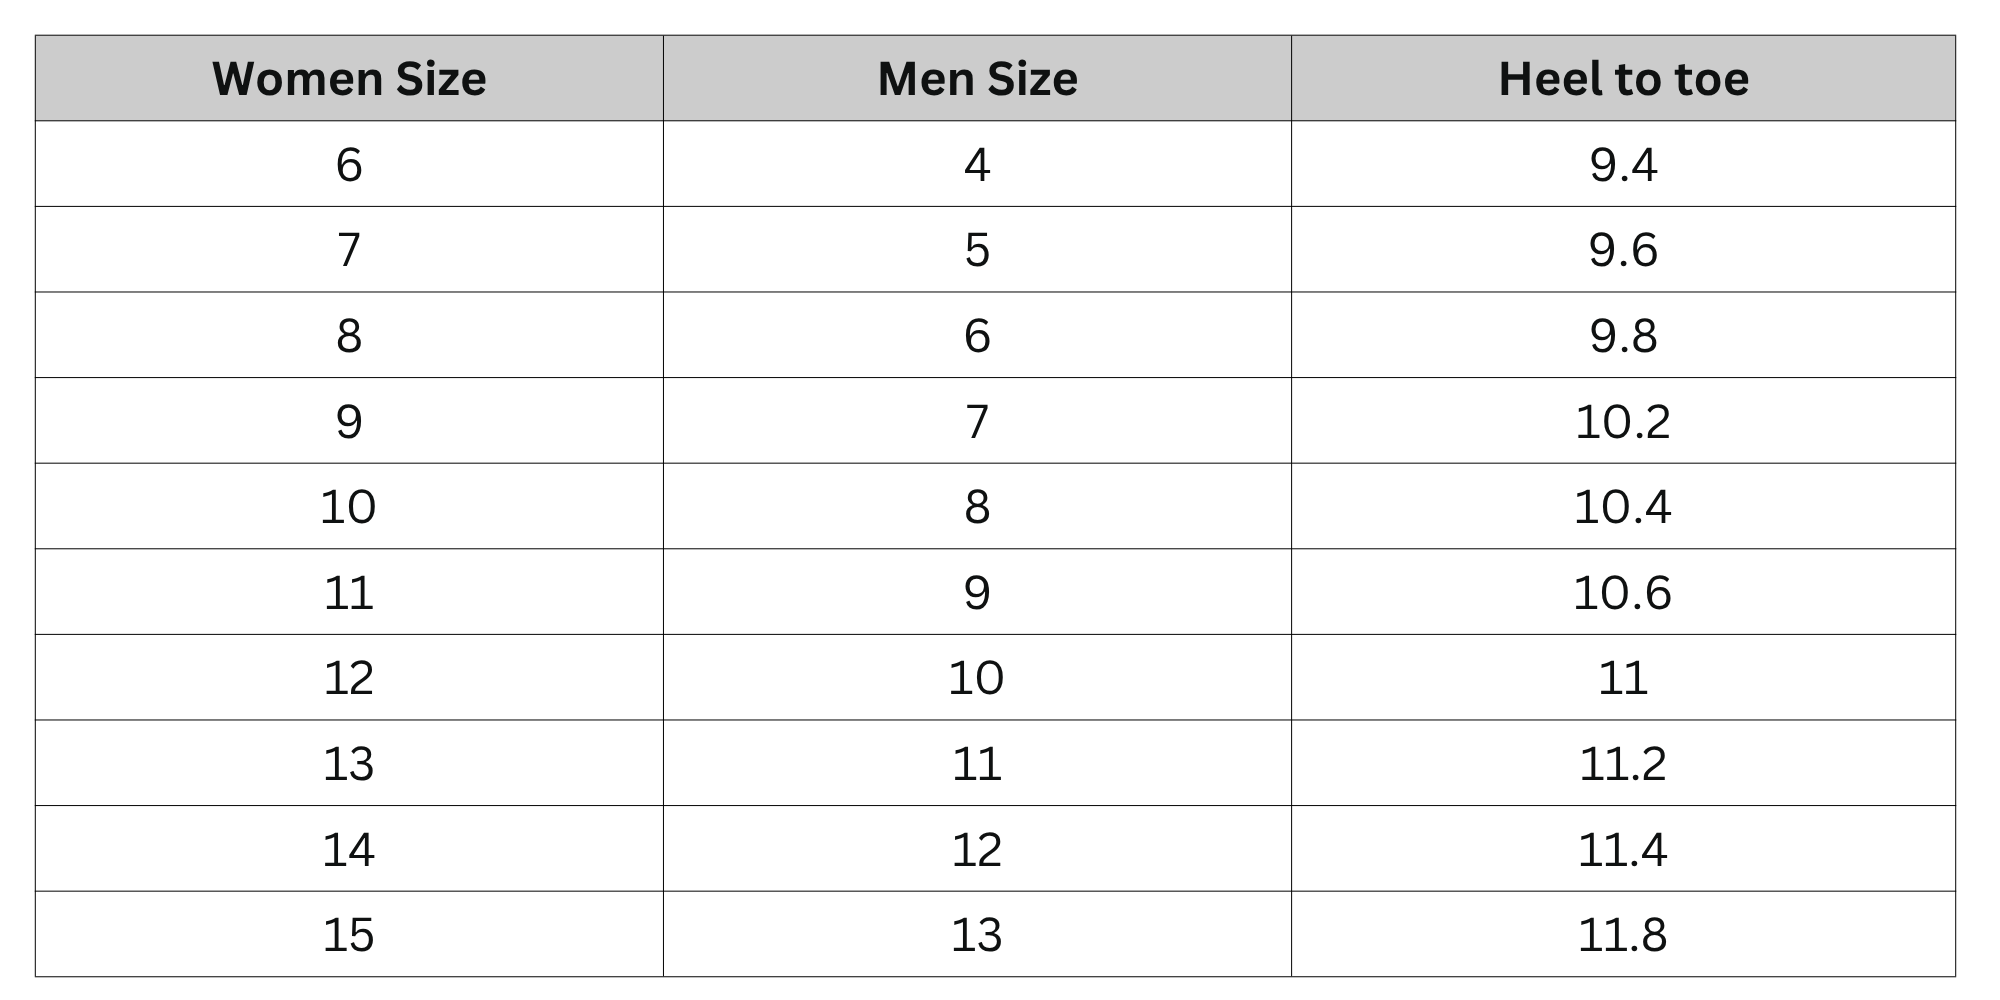Select Men Size cell with value 9
Viewport: 2000px width, 1000px height.
click(x=977, y=592)
